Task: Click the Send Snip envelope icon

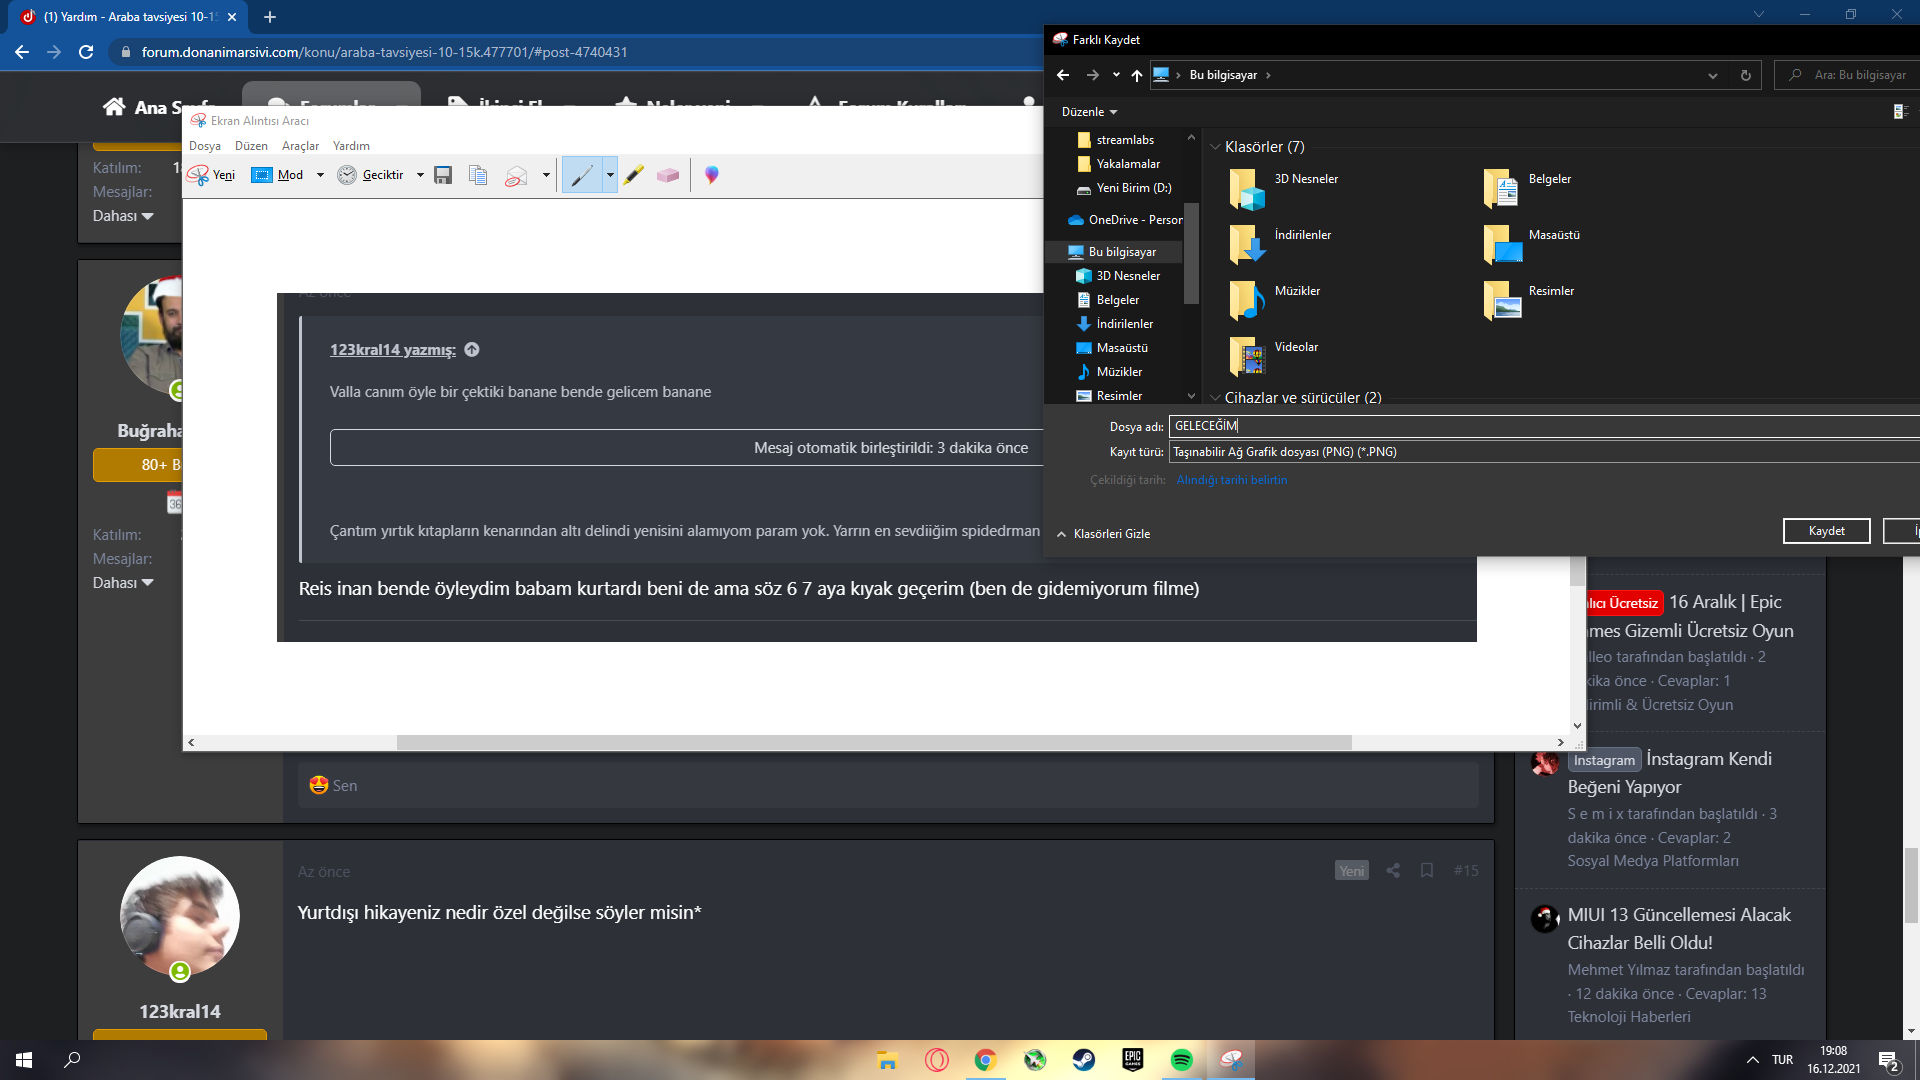Action: click(516, 175)
